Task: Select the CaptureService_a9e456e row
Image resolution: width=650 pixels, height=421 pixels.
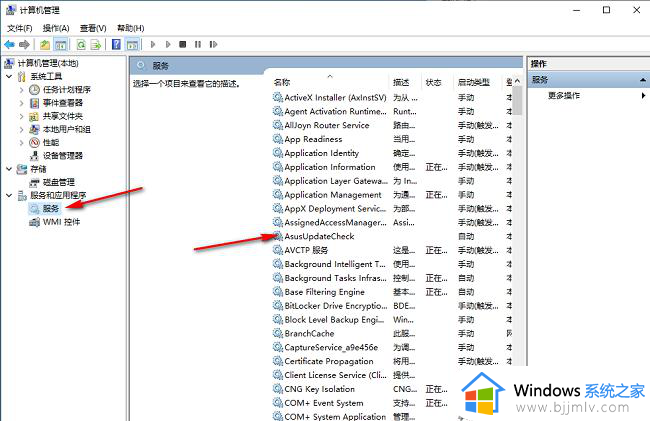Action: pyautogui.click(x=331, y=347)
